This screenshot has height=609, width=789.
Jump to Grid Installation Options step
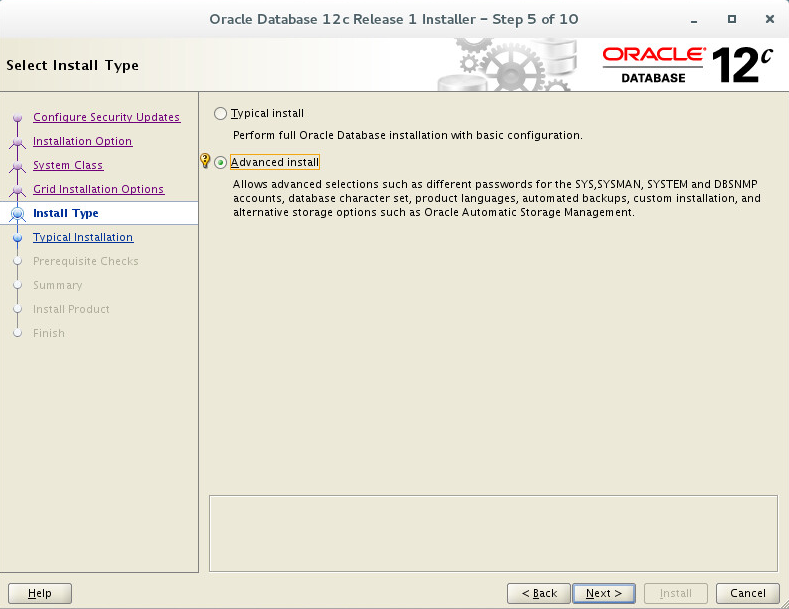(x=98, y=189)
